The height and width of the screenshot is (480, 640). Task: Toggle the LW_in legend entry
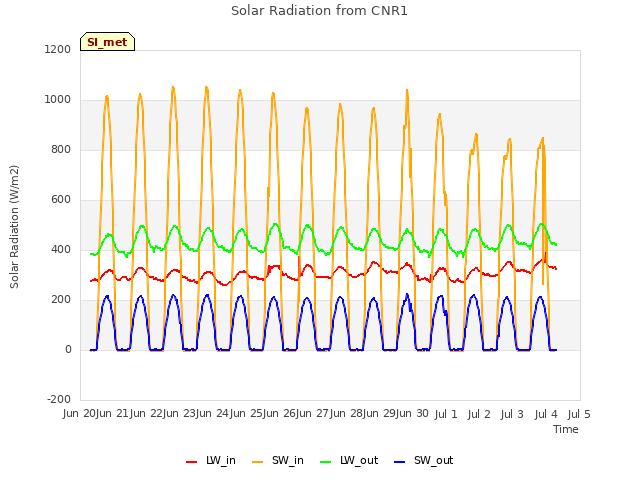coord(211,460)
